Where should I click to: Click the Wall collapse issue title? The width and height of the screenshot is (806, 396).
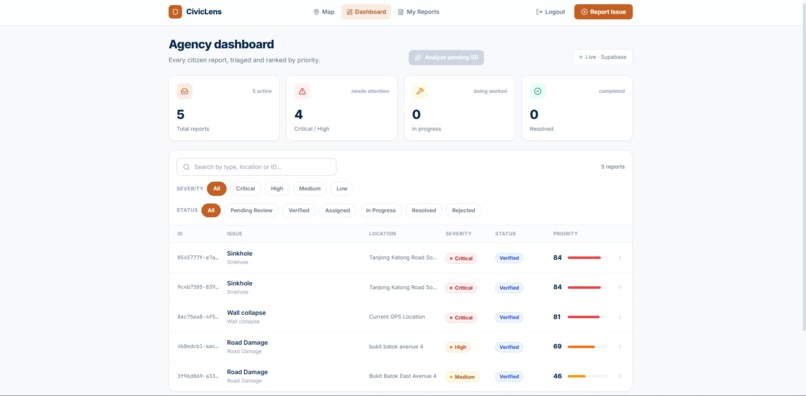click(246, 313)
